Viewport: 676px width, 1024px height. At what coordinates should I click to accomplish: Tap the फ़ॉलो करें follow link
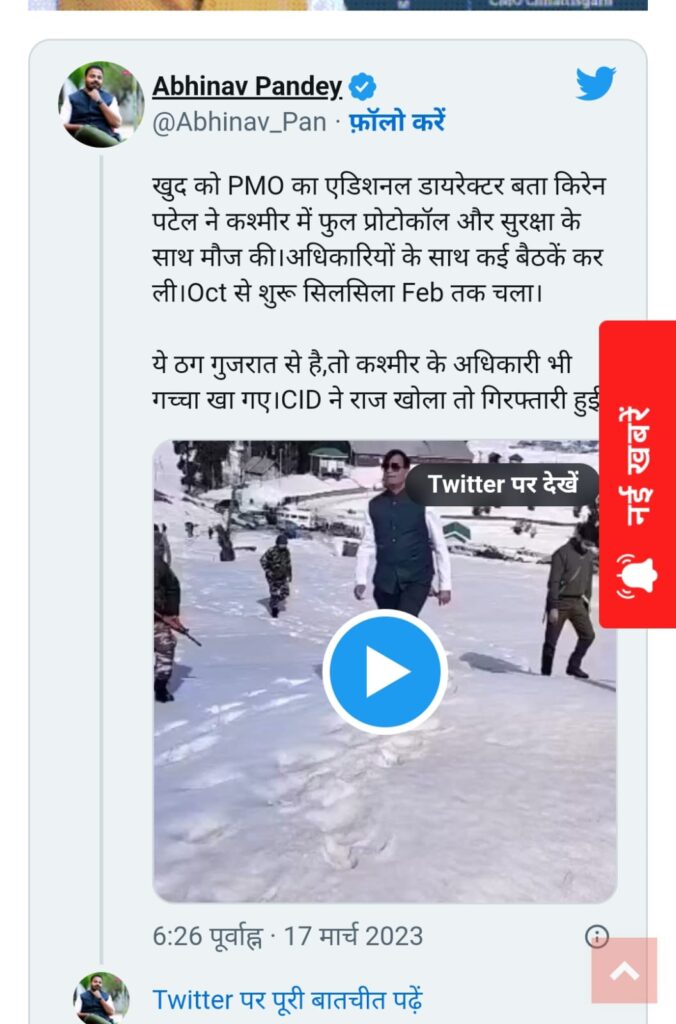click(x=397, y=121)
